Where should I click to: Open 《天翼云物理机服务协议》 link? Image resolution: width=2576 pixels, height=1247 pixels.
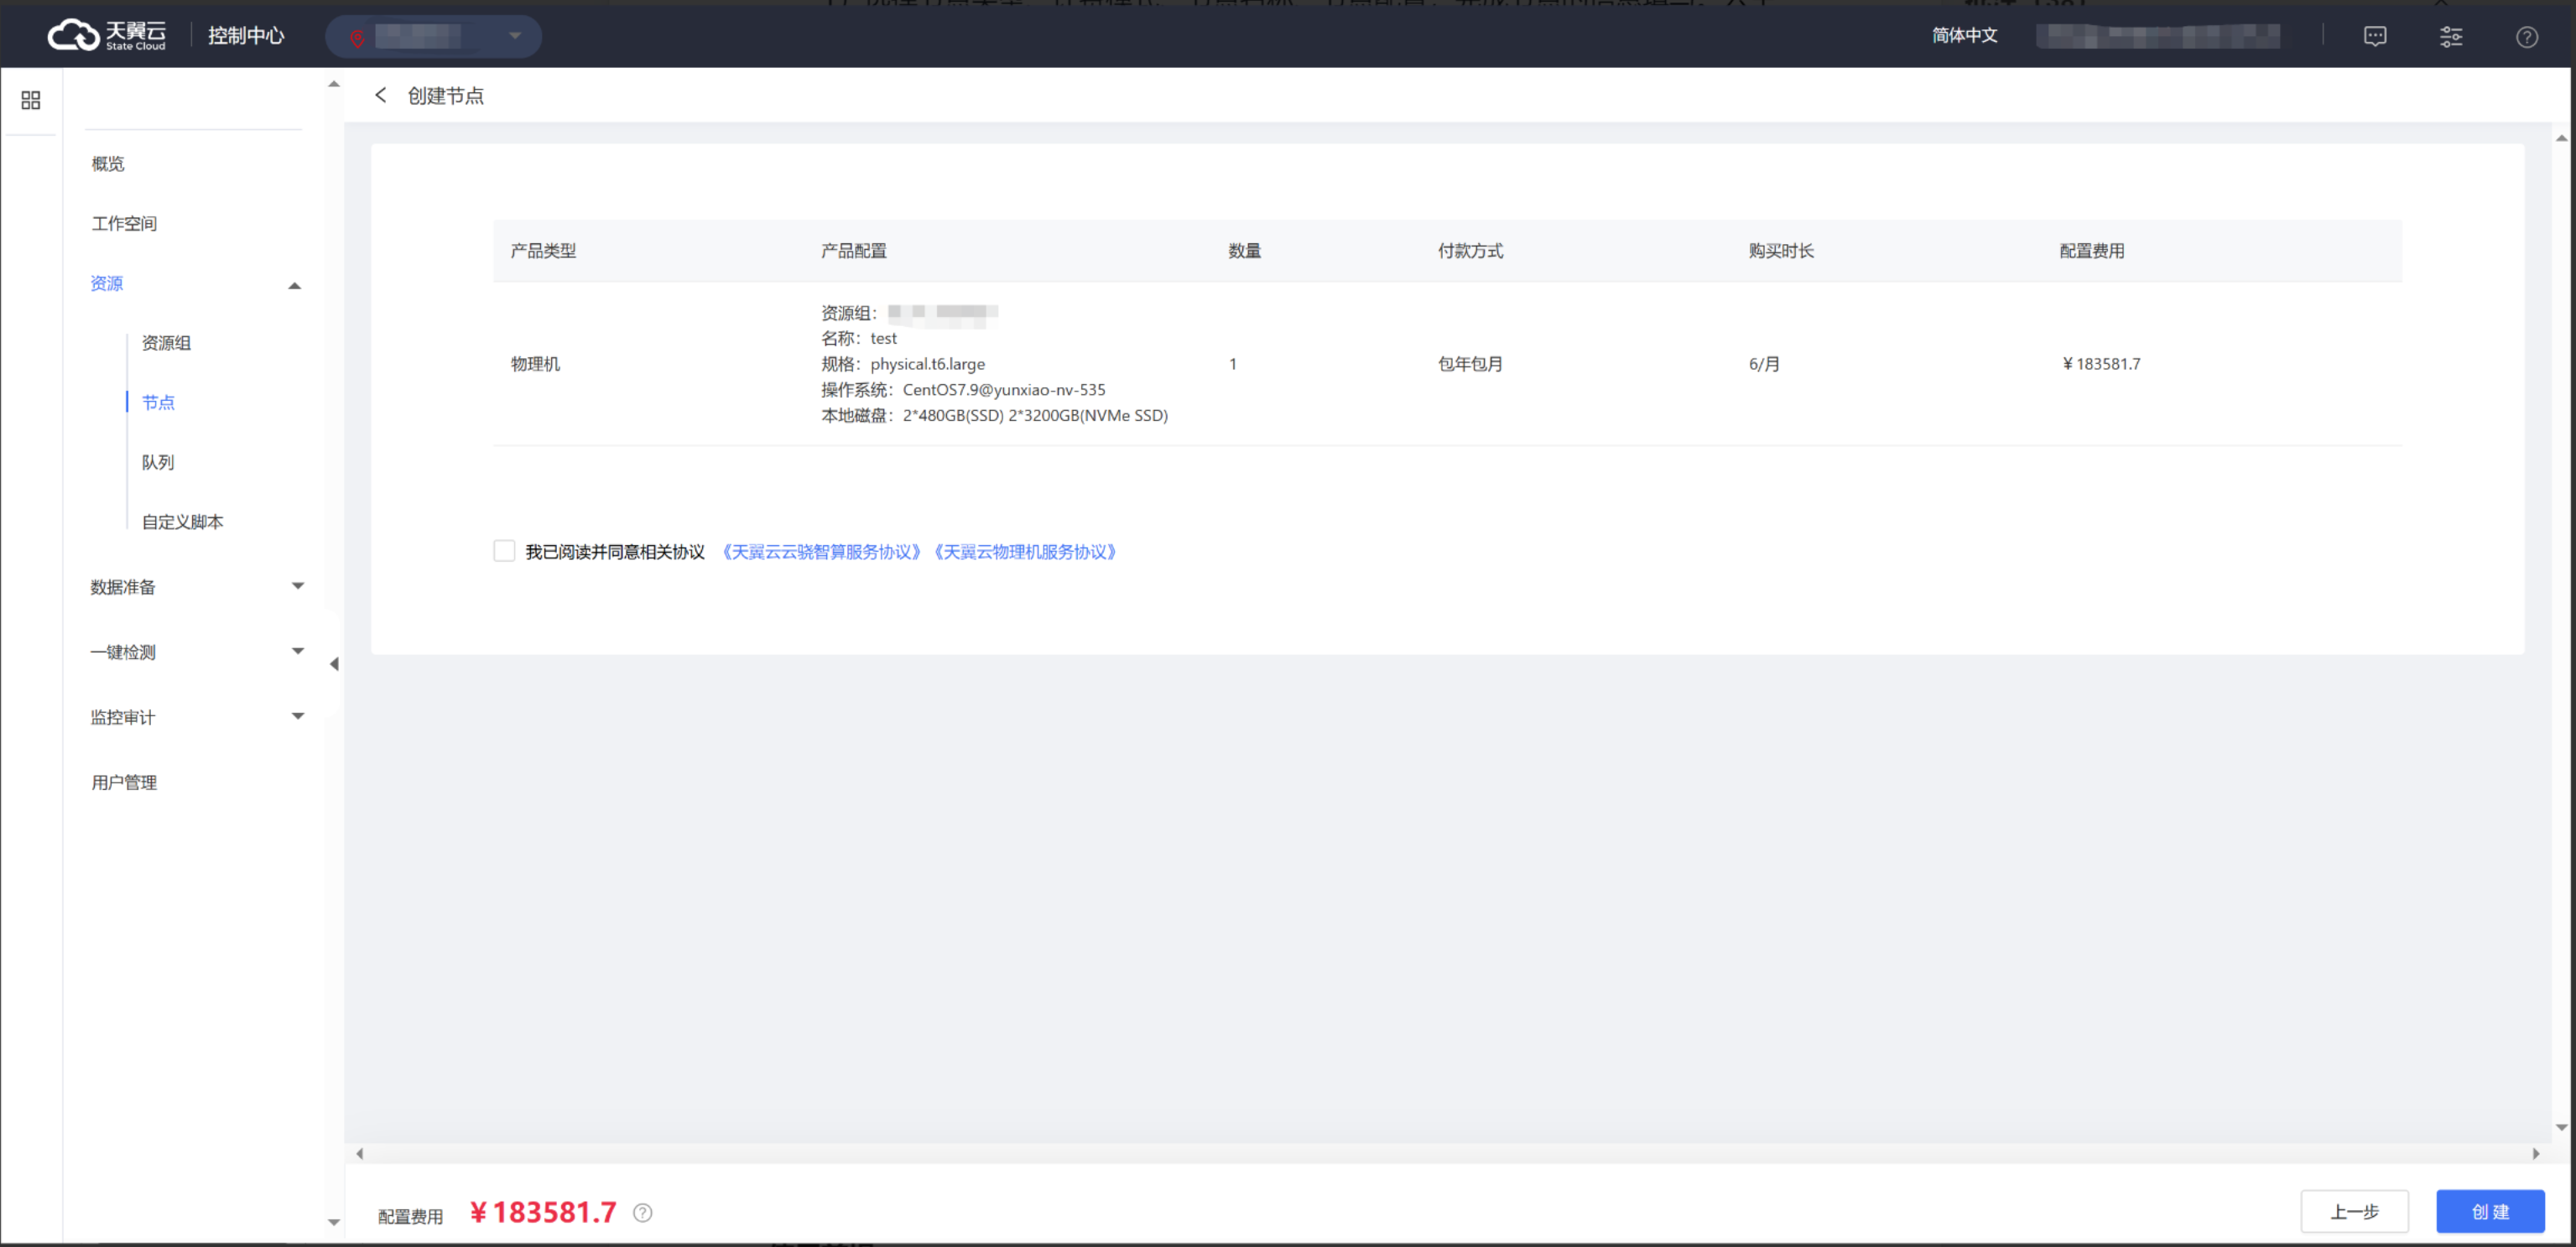coord(1025,552)
